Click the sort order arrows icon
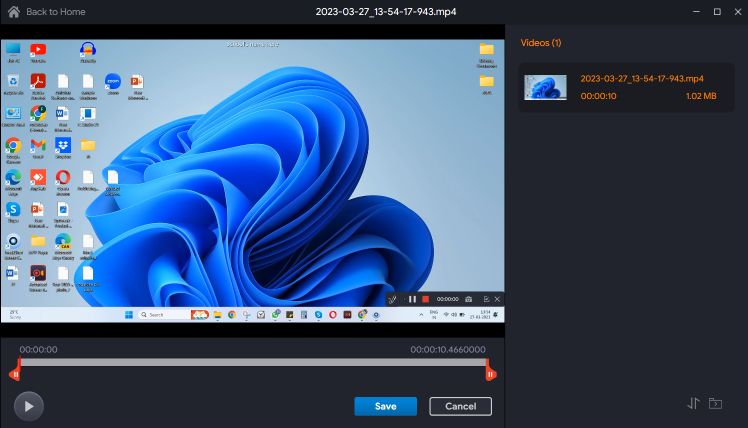 coord(693,404)
